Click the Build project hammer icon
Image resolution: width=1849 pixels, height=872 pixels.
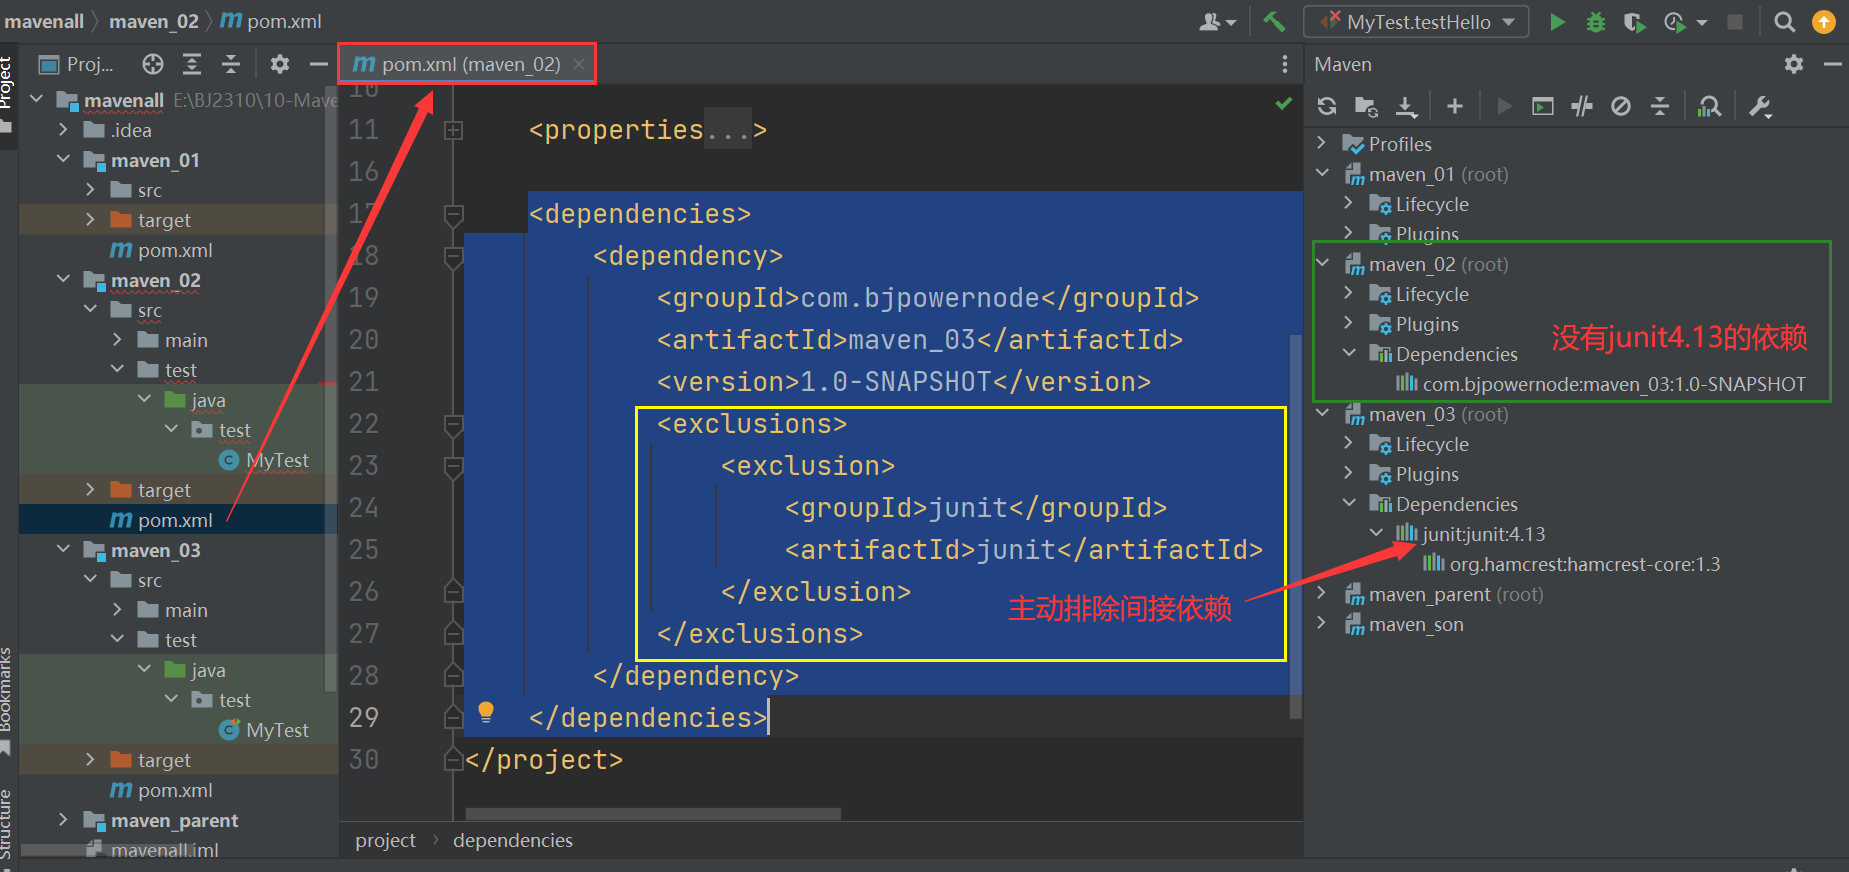(x=1274, y=21)
